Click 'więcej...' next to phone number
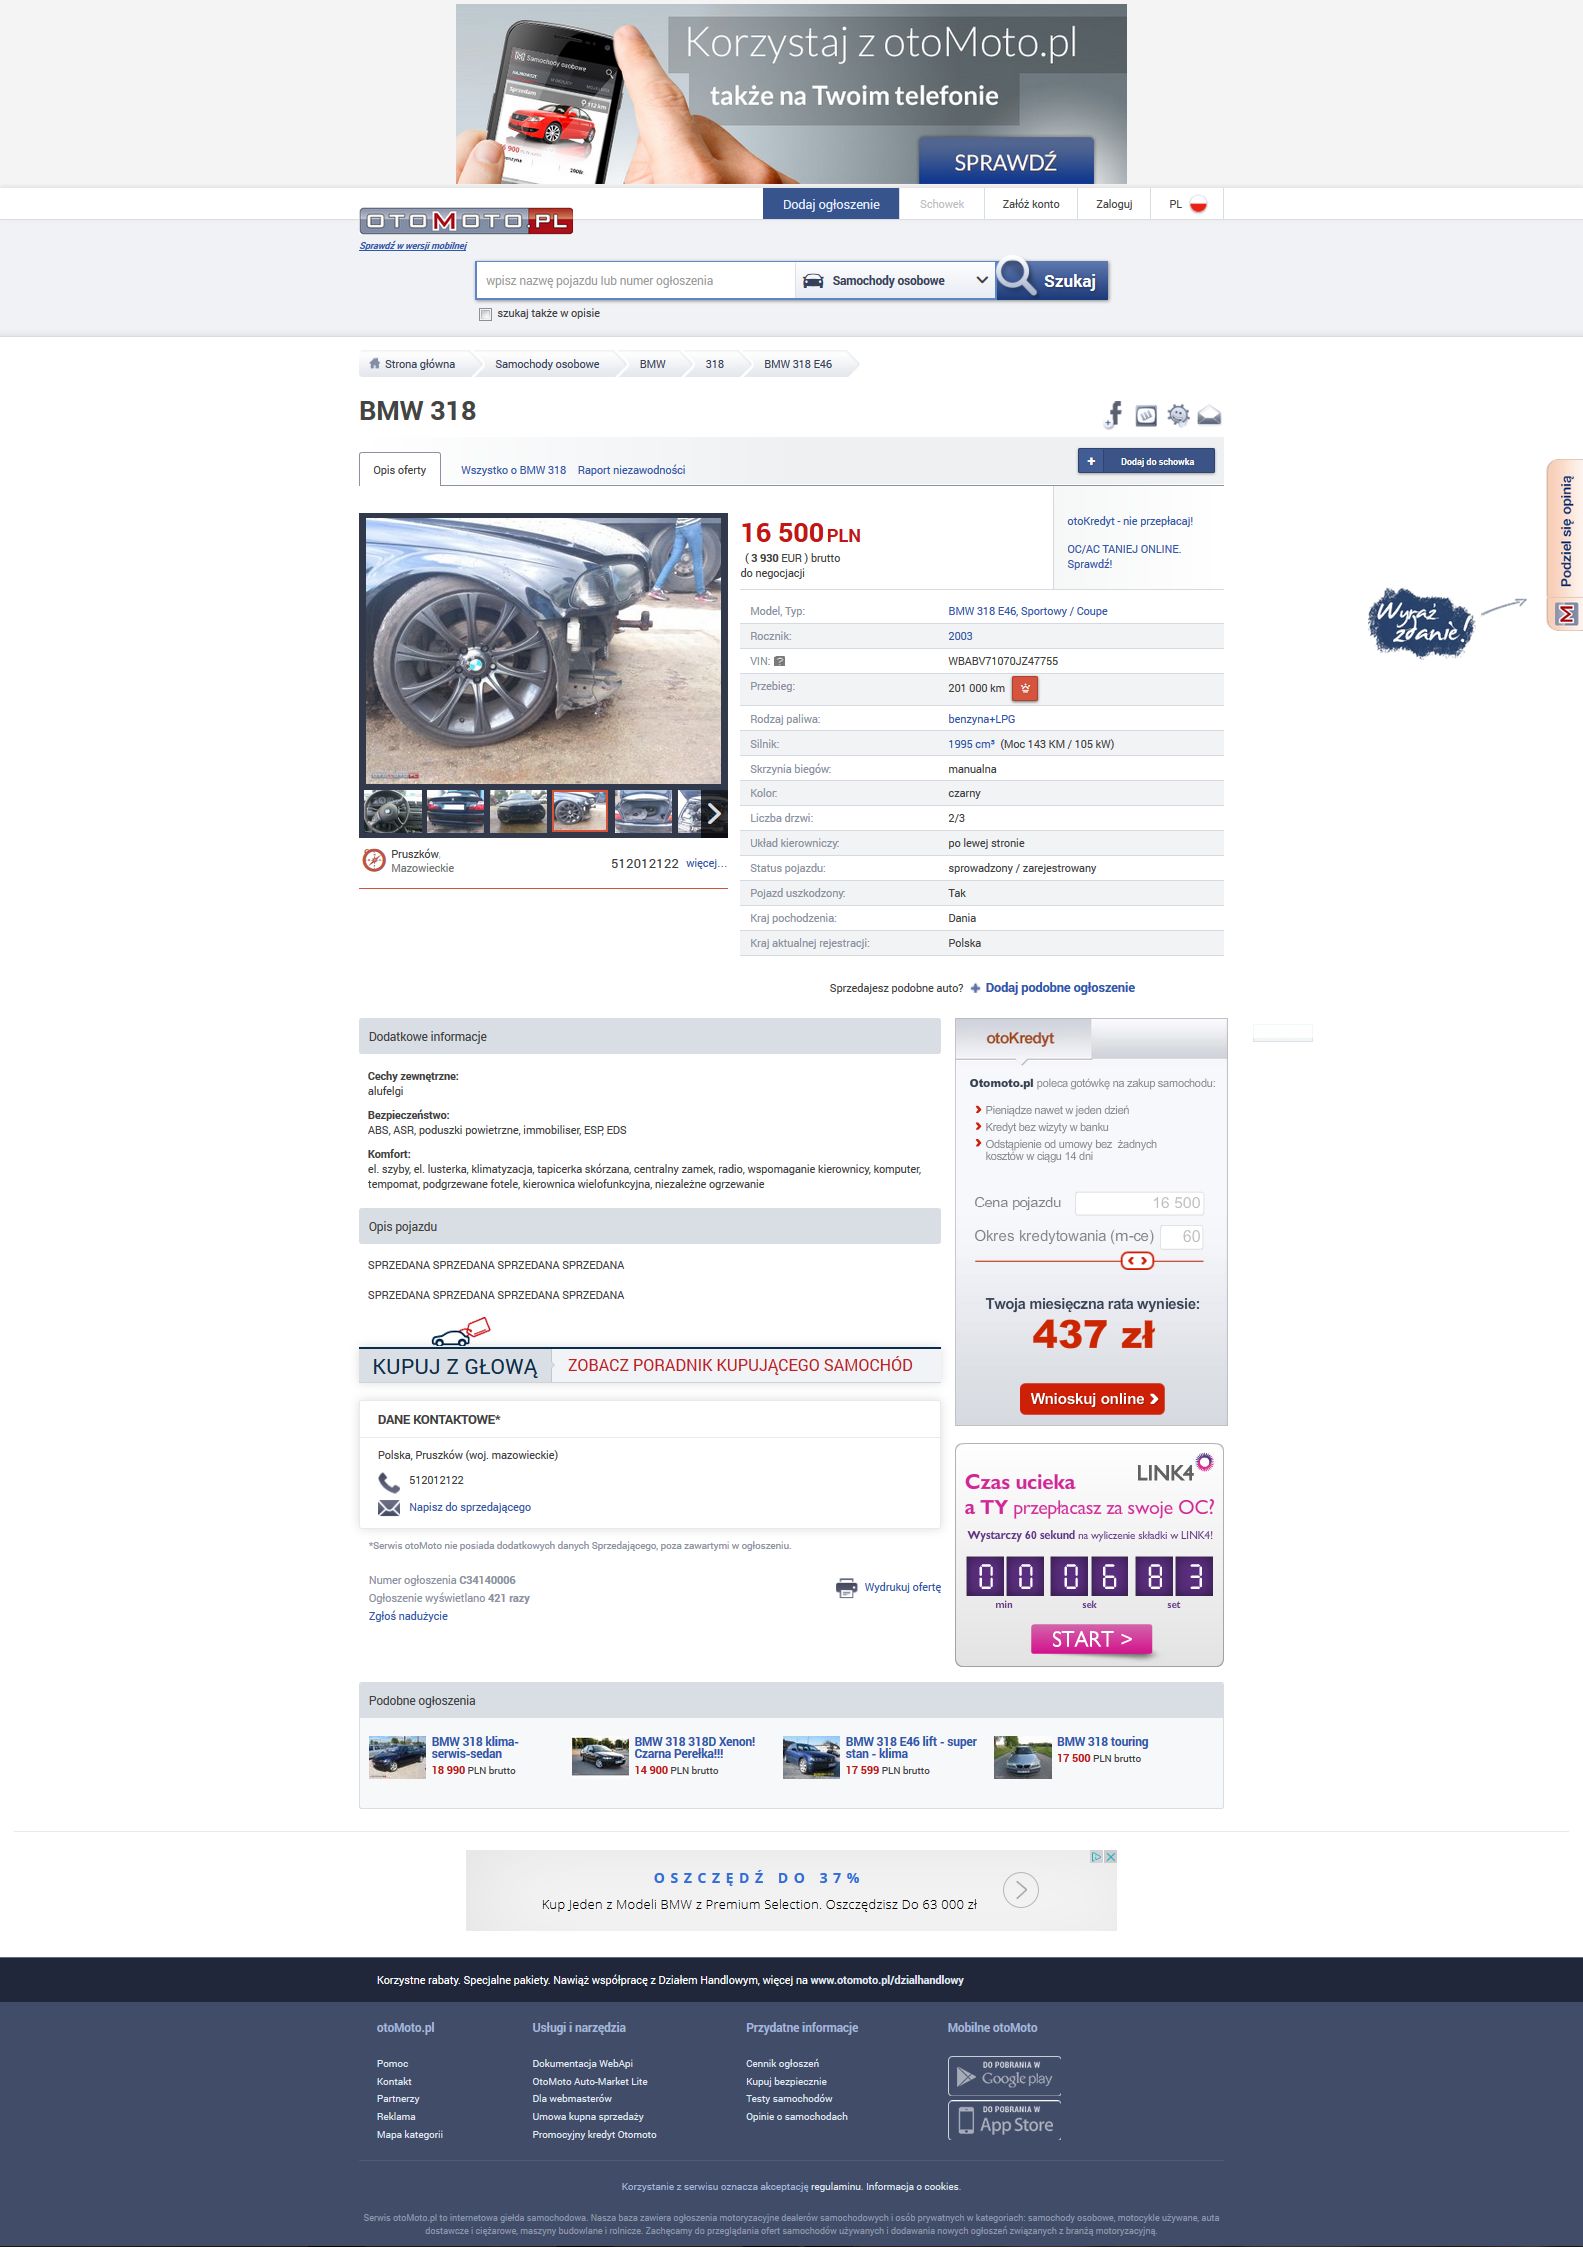This screenshot has height=2247, width=1583. tap(706, 863)
